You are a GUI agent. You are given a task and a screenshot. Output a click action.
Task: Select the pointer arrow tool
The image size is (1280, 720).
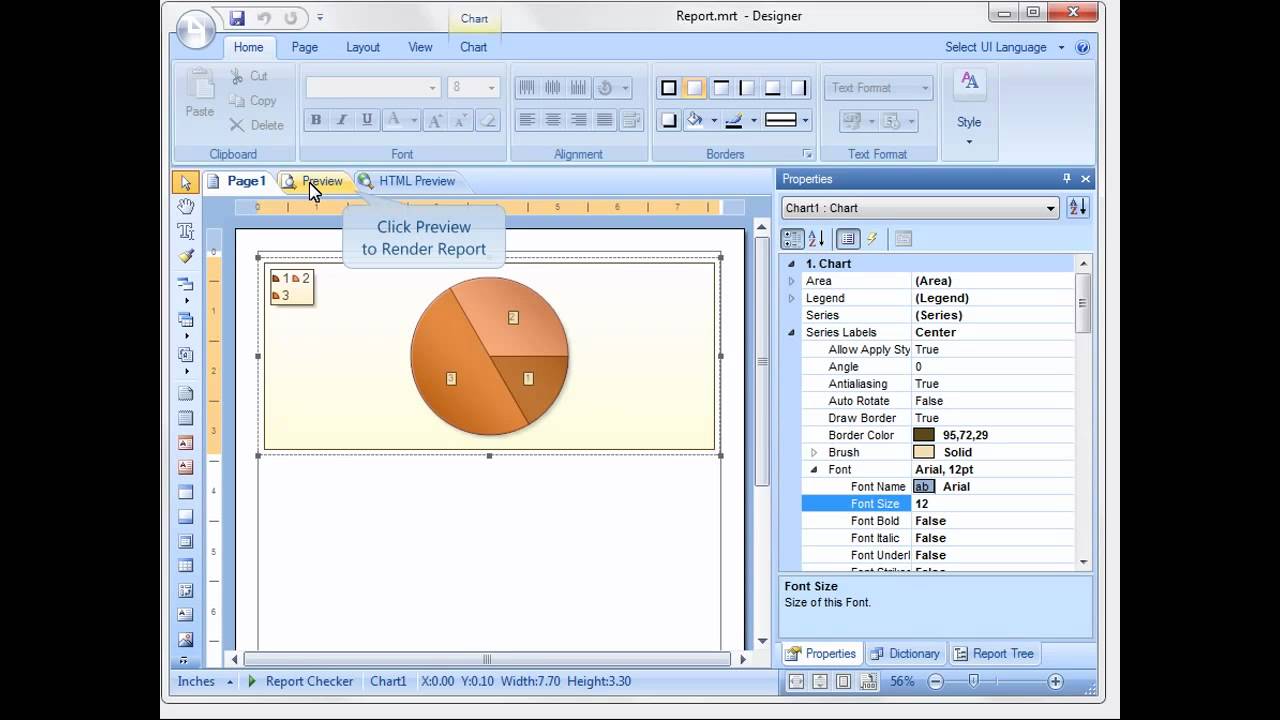185,182
